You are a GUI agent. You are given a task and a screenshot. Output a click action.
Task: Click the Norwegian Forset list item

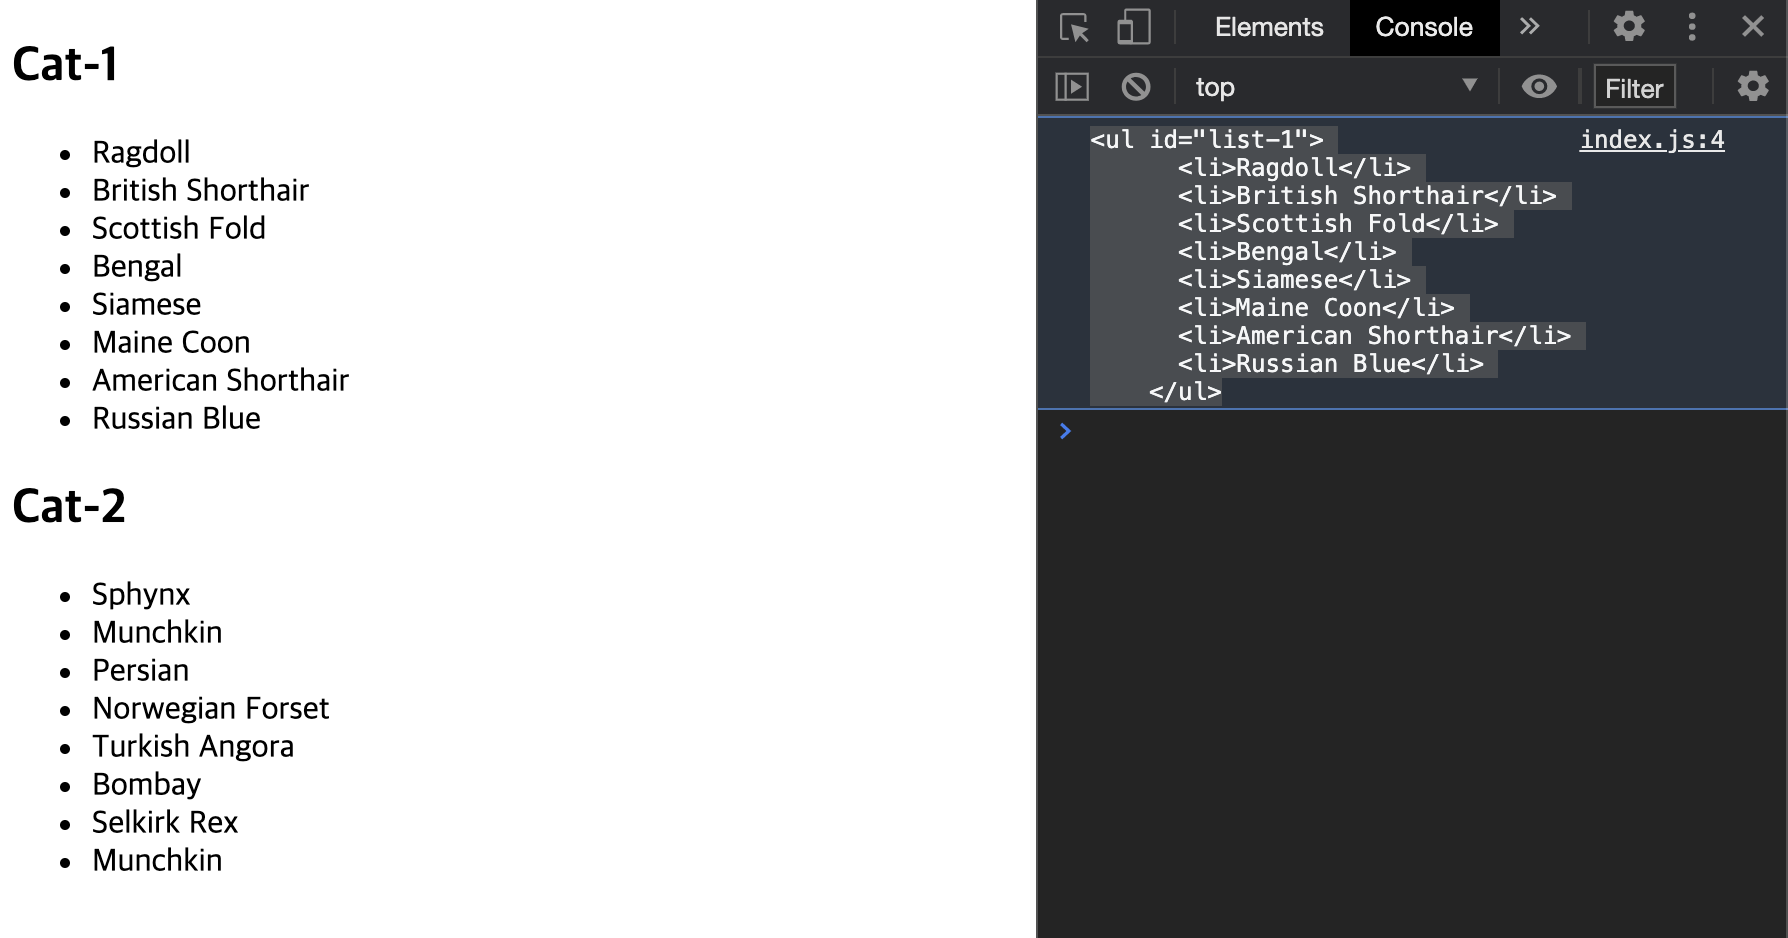point(210,708)
